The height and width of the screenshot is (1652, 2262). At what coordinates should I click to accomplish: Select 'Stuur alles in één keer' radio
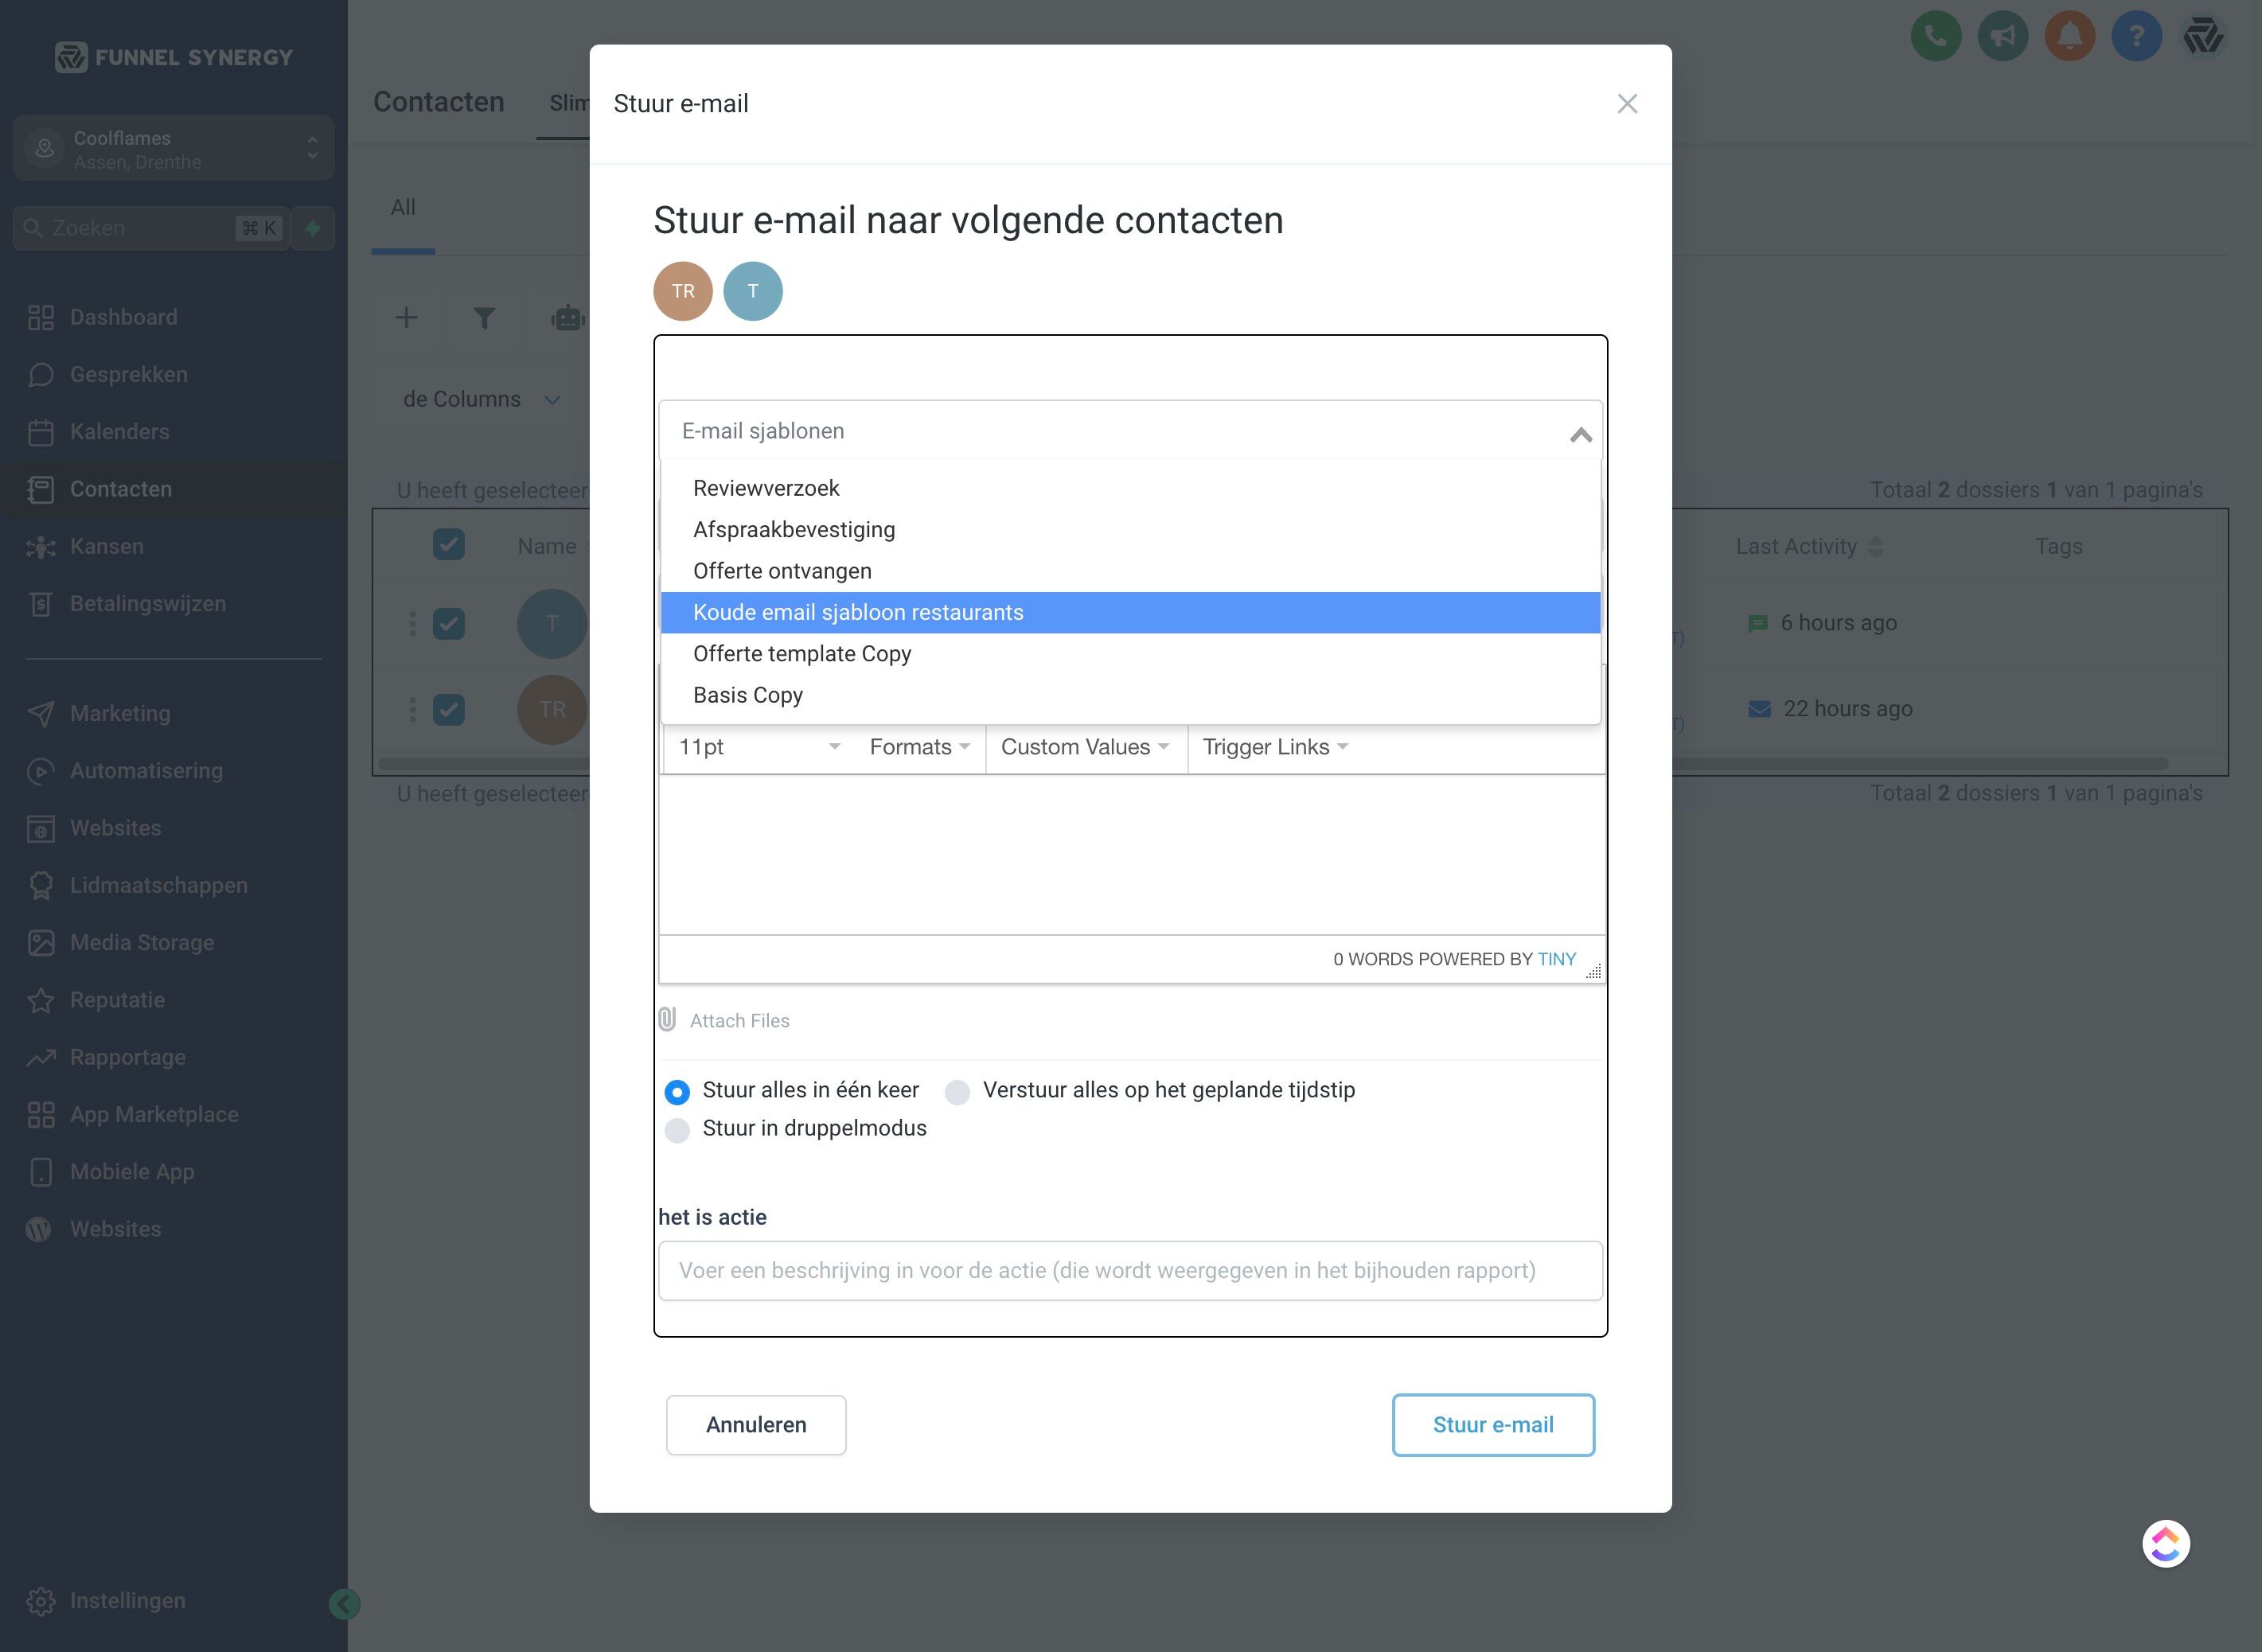[677, 1092]
